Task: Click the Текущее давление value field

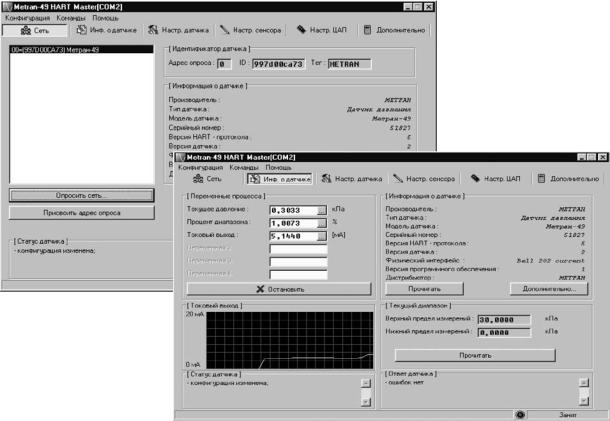Action: click(293, 210)
